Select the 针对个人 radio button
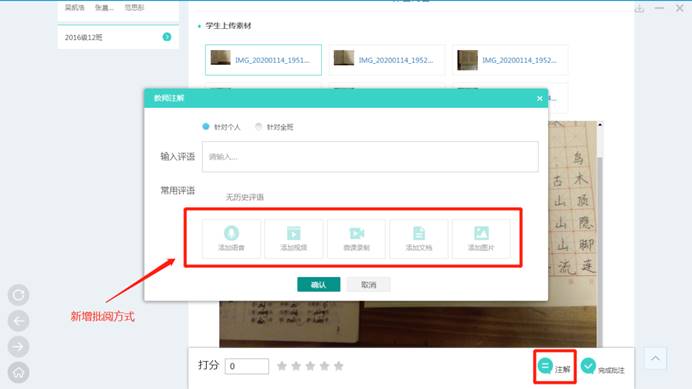 coord(206,127)
